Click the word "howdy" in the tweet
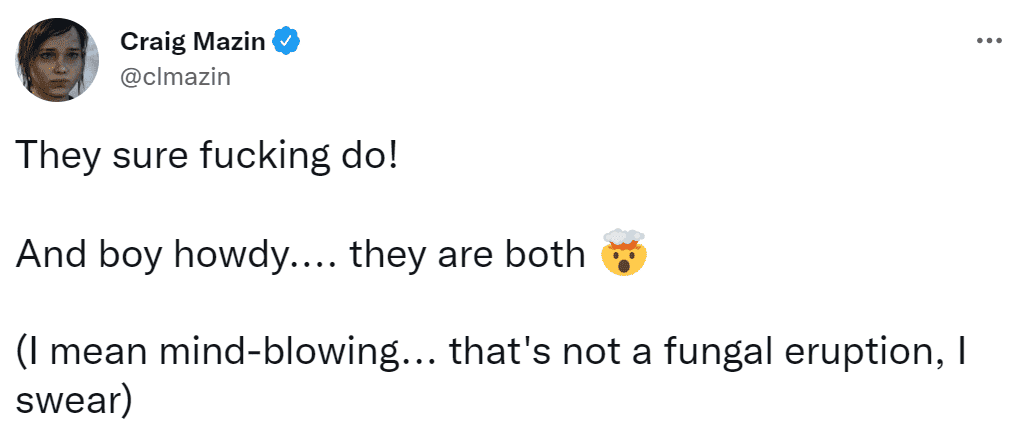 click(233, 255)
